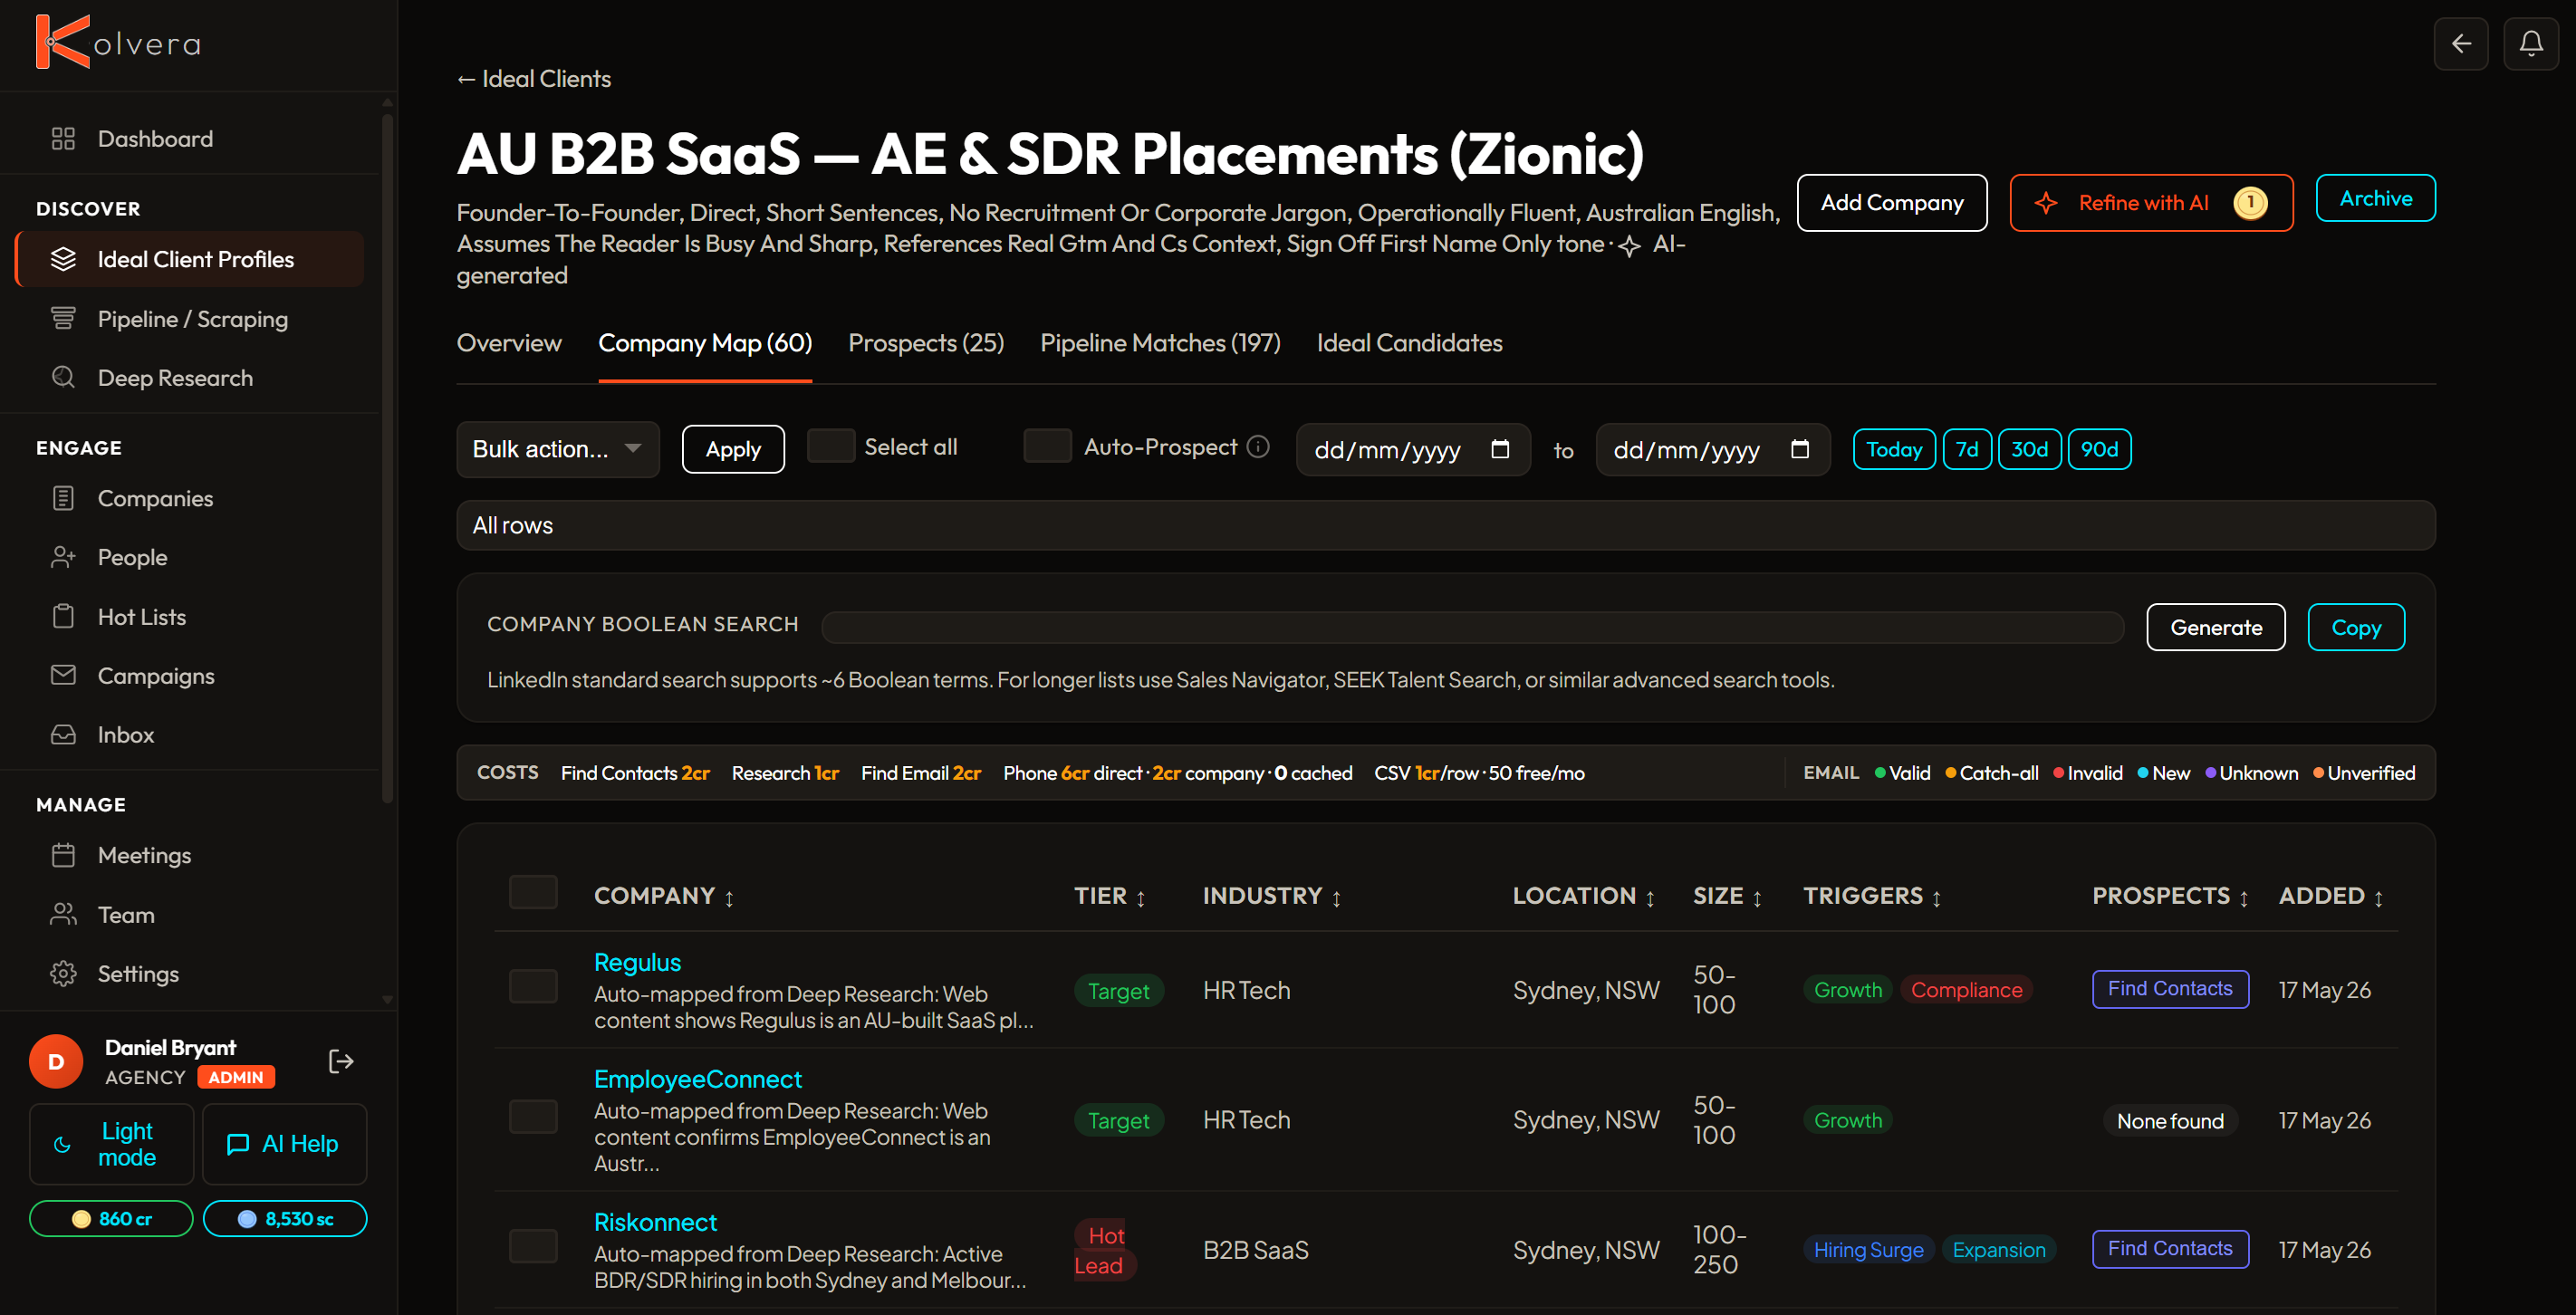Screen dimensions: 2576x1315
Task: Find Contacts for Regulus
Action: (2170, 989)
